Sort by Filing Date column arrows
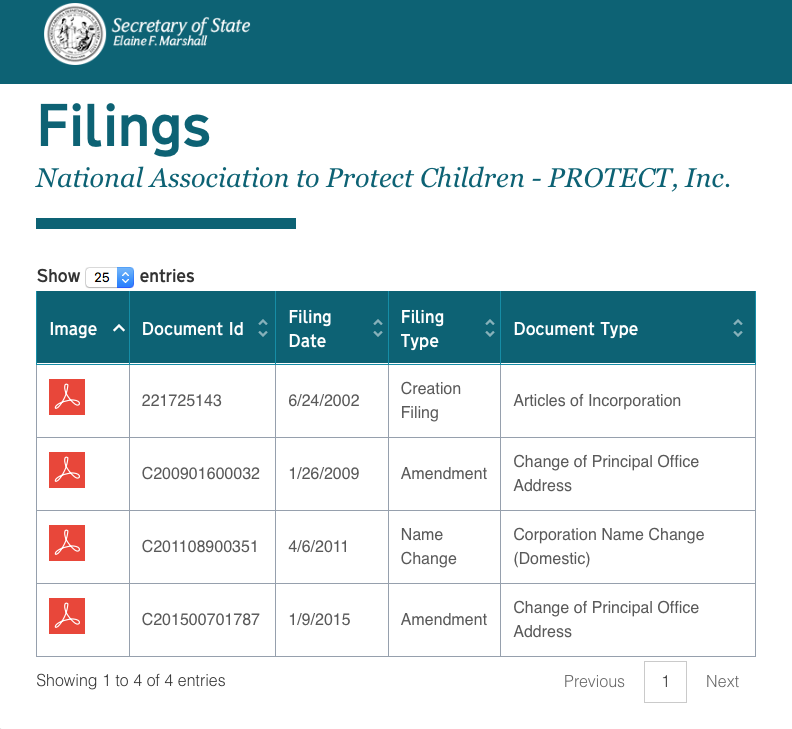792x729 pixels. (377, 328)
